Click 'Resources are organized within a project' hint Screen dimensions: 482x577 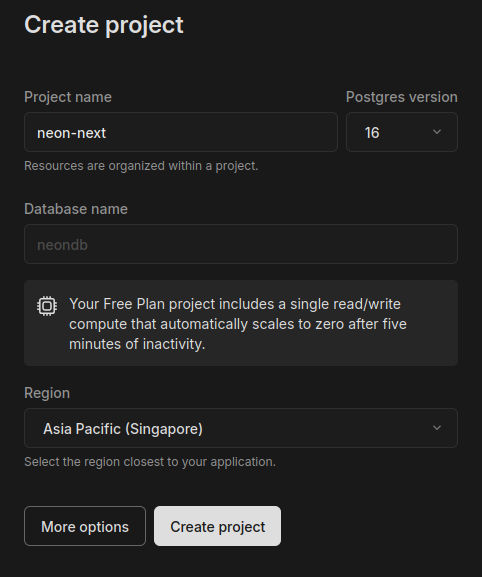pos(141,166)
